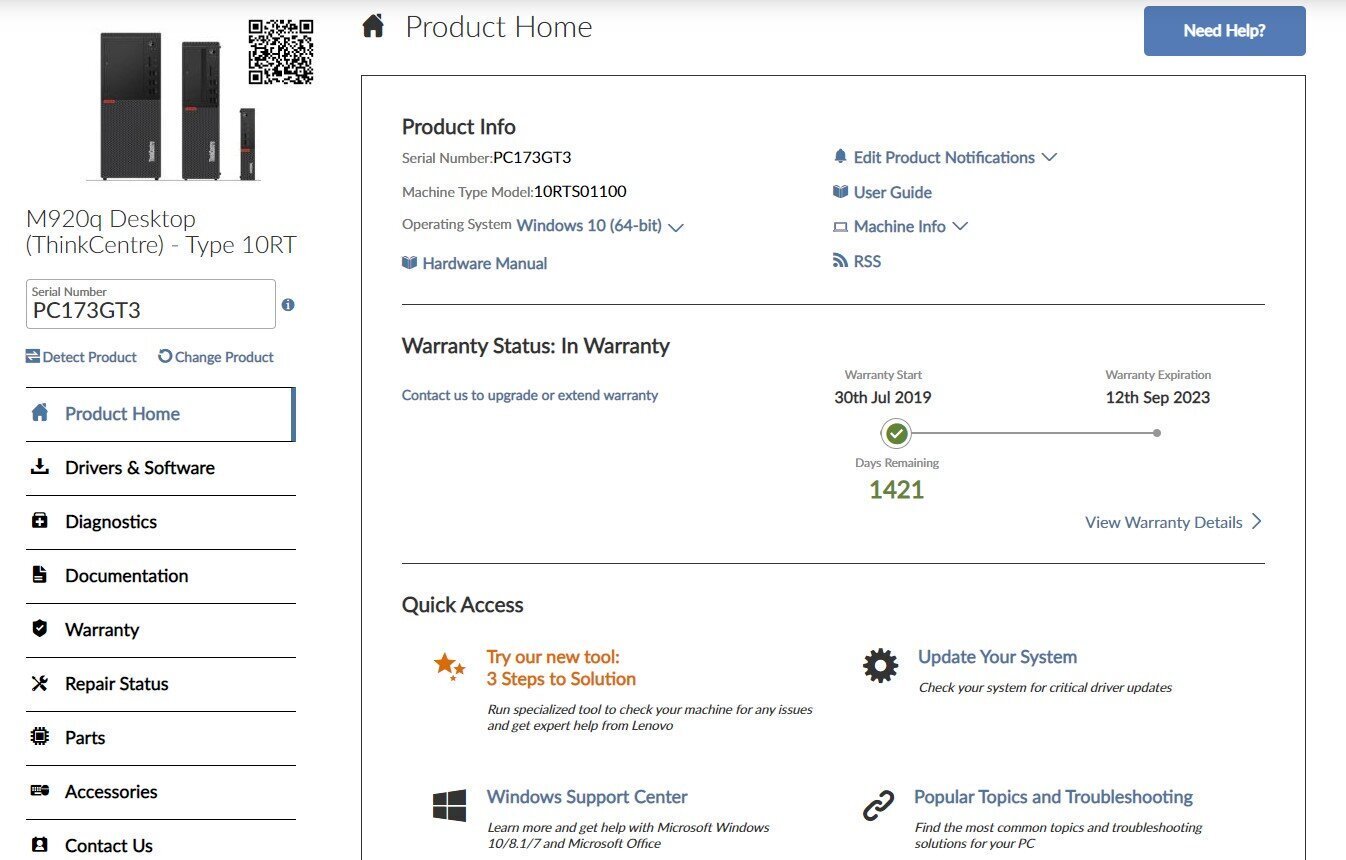The height and width of the screenshot is (860, 1346).
Task: Click the Edit Product Notifications link text
Action: [944, 157]
